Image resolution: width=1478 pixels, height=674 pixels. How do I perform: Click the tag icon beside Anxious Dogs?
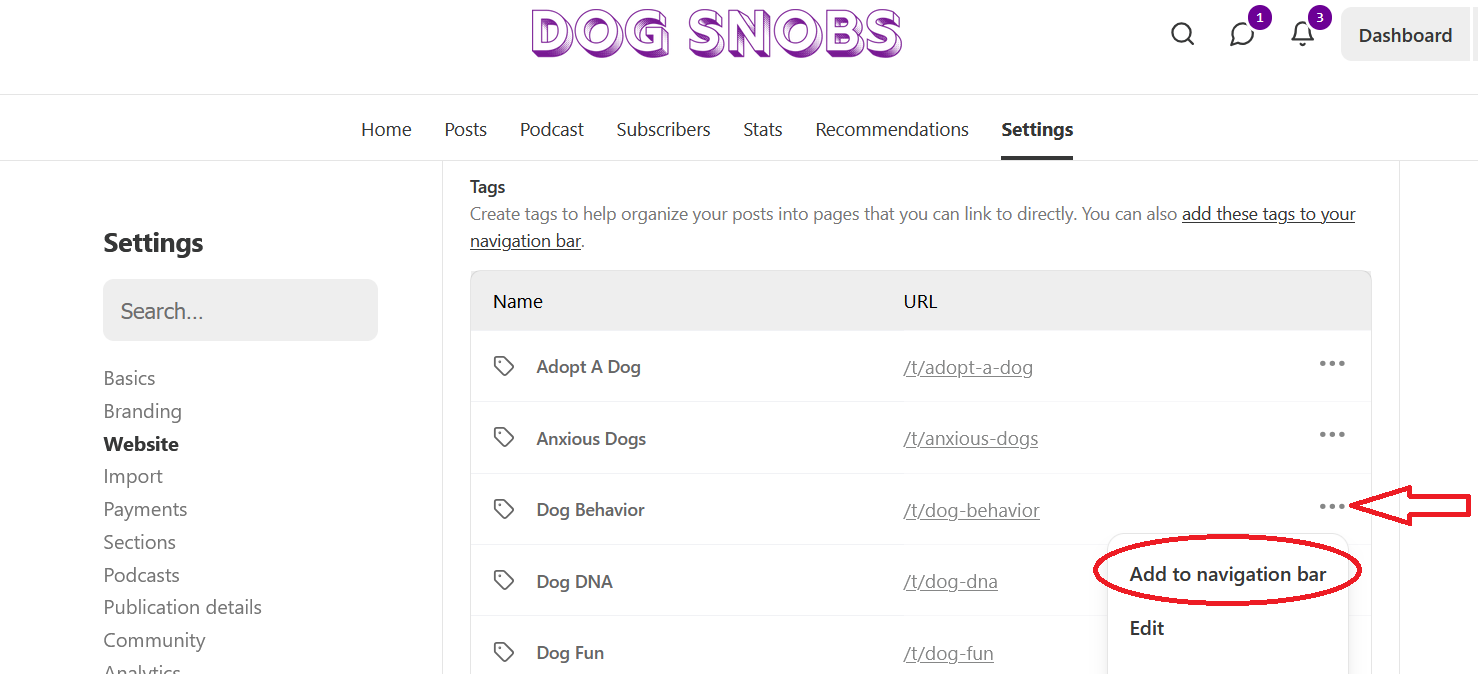click(504, 437)
